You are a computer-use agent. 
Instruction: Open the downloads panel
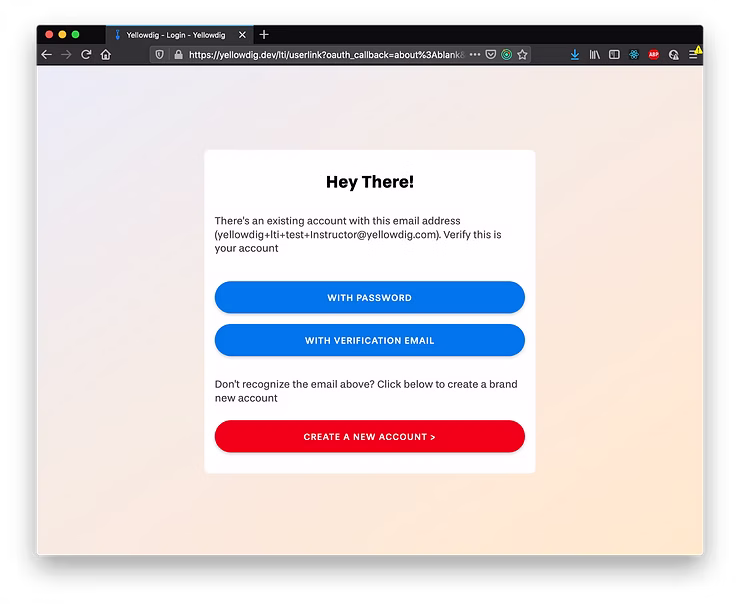575,55
